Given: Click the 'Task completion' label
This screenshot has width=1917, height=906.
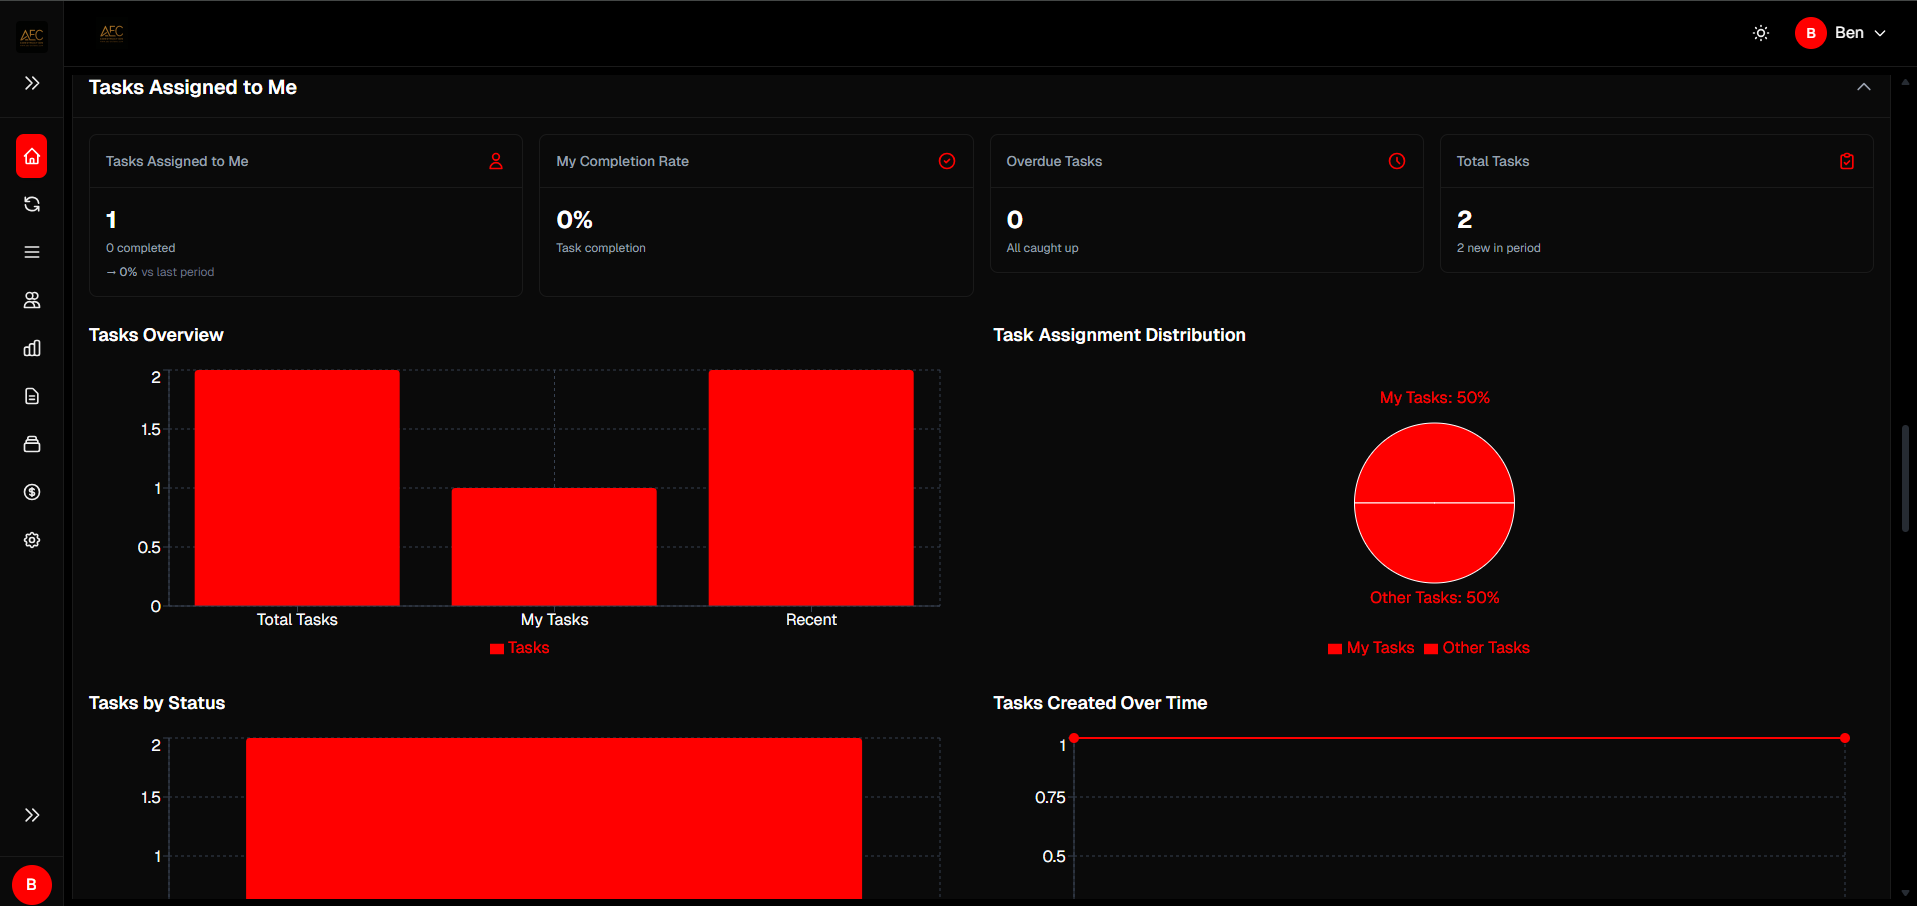Looking at the screenshot, I should 601,248.
